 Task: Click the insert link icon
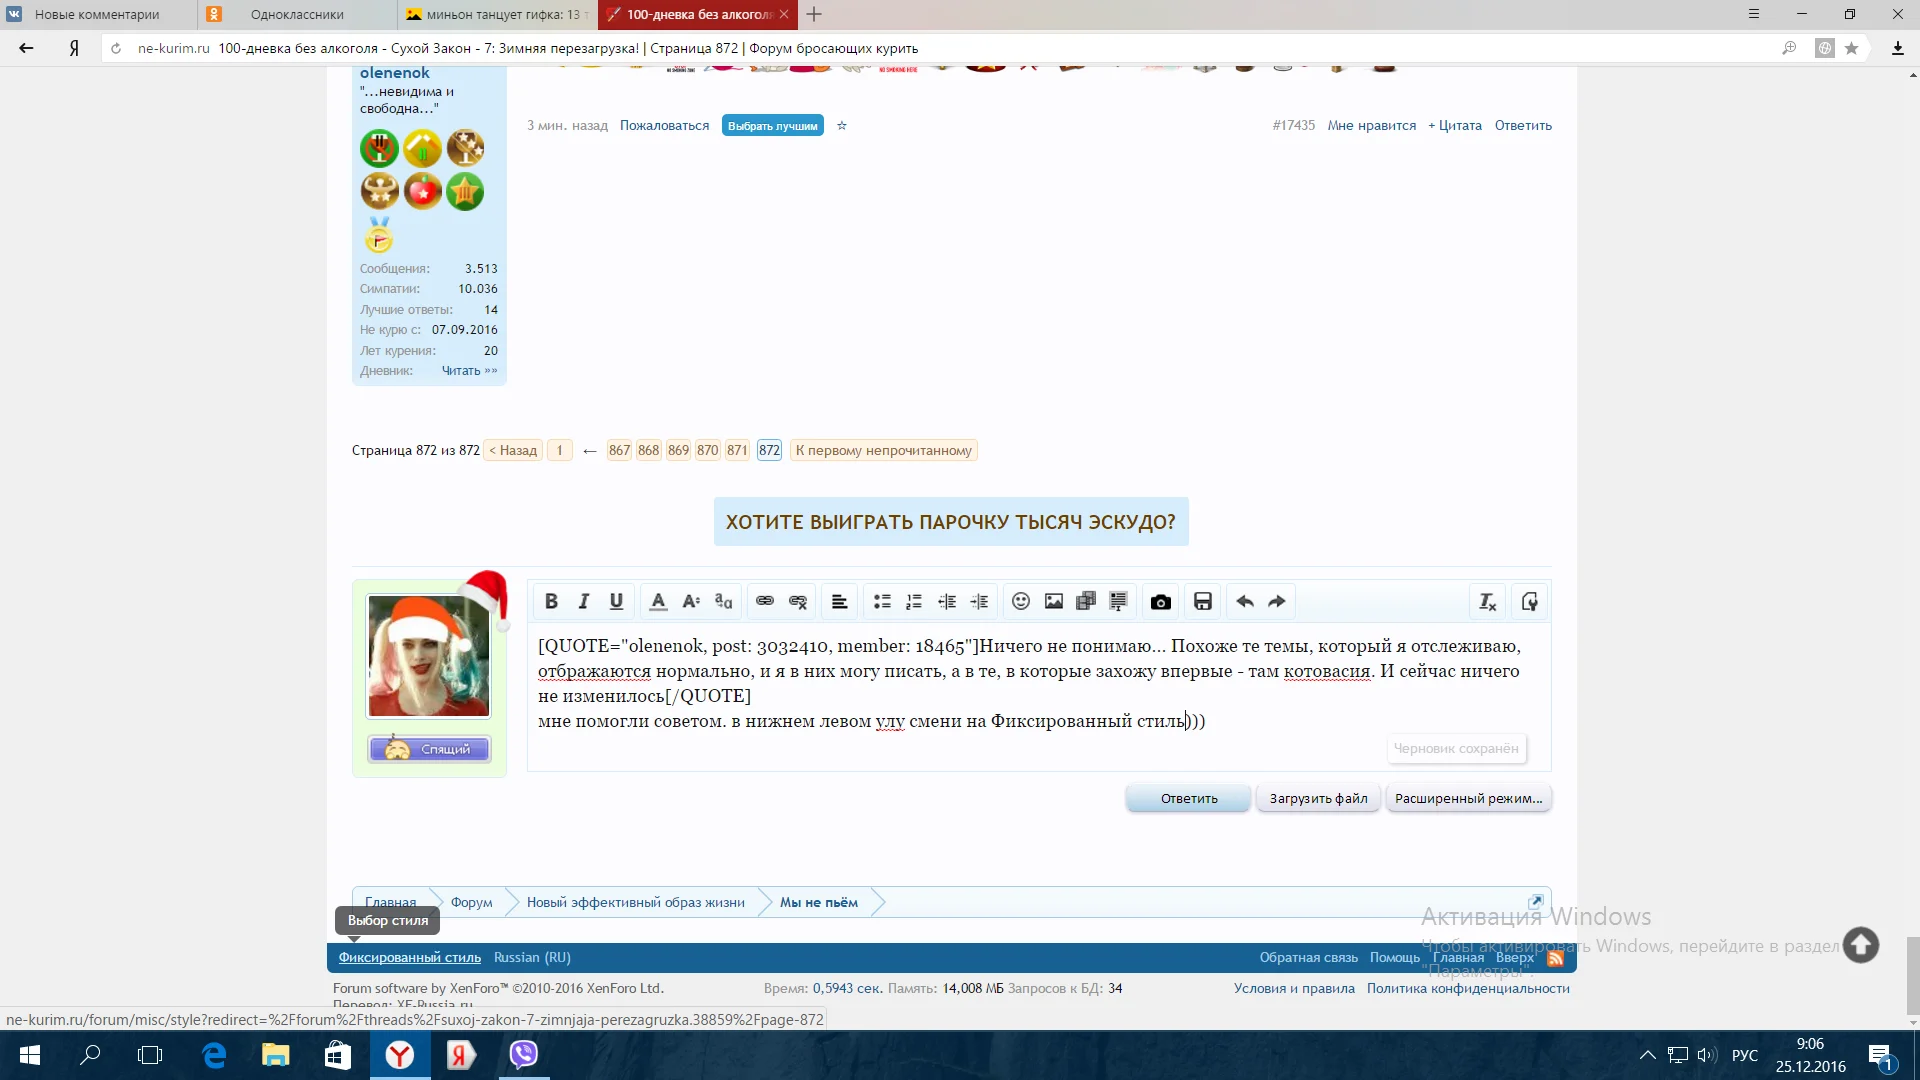click(x=765, y=601)
